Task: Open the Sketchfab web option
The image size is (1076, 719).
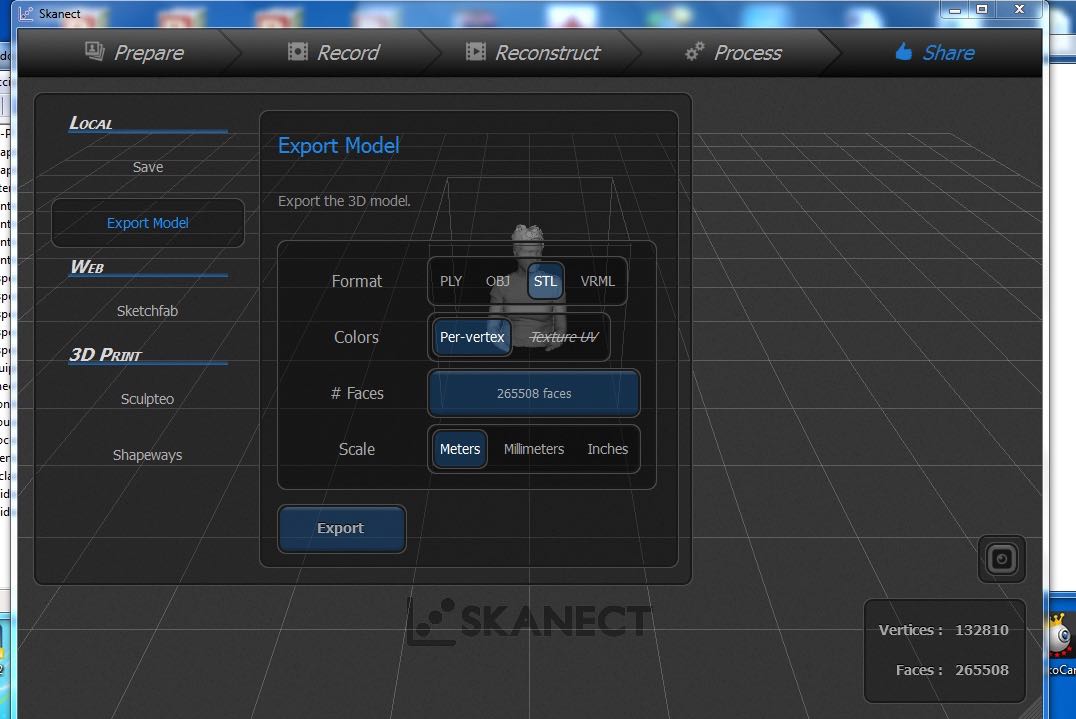Action: (x=148, y=311)
